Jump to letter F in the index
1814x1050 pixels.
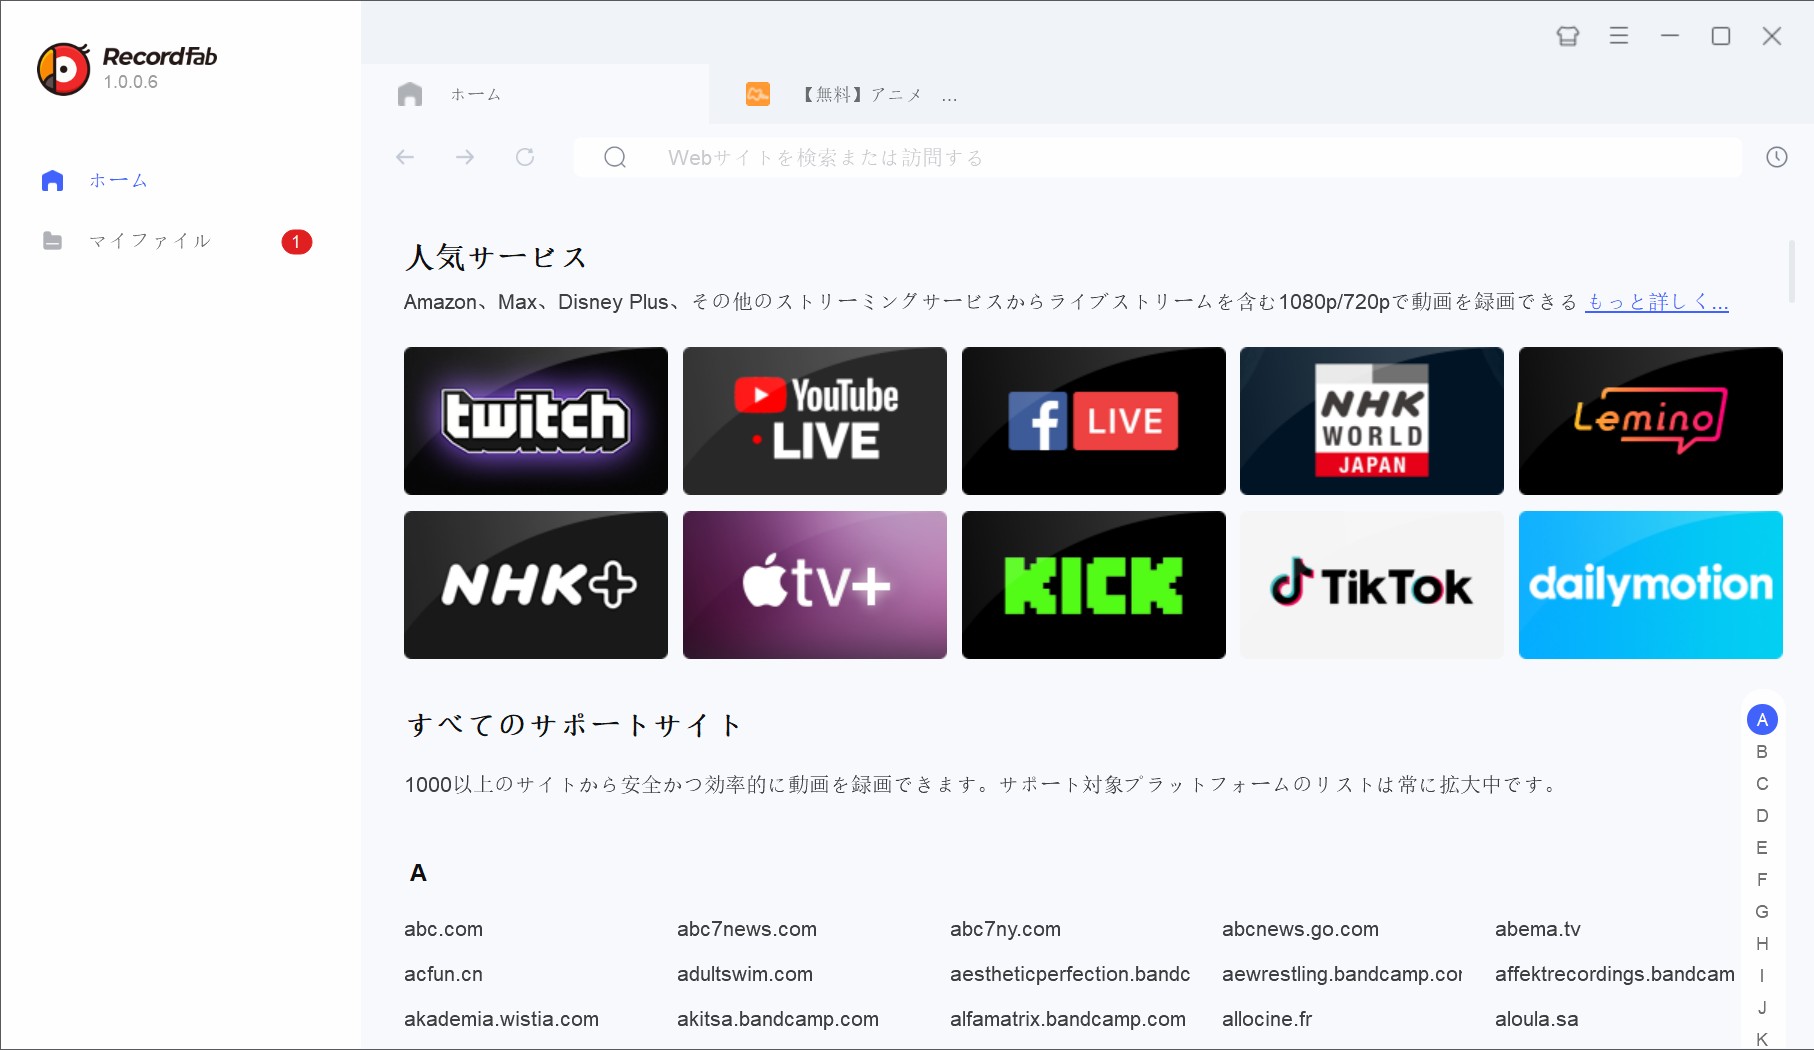point(1762,880)
